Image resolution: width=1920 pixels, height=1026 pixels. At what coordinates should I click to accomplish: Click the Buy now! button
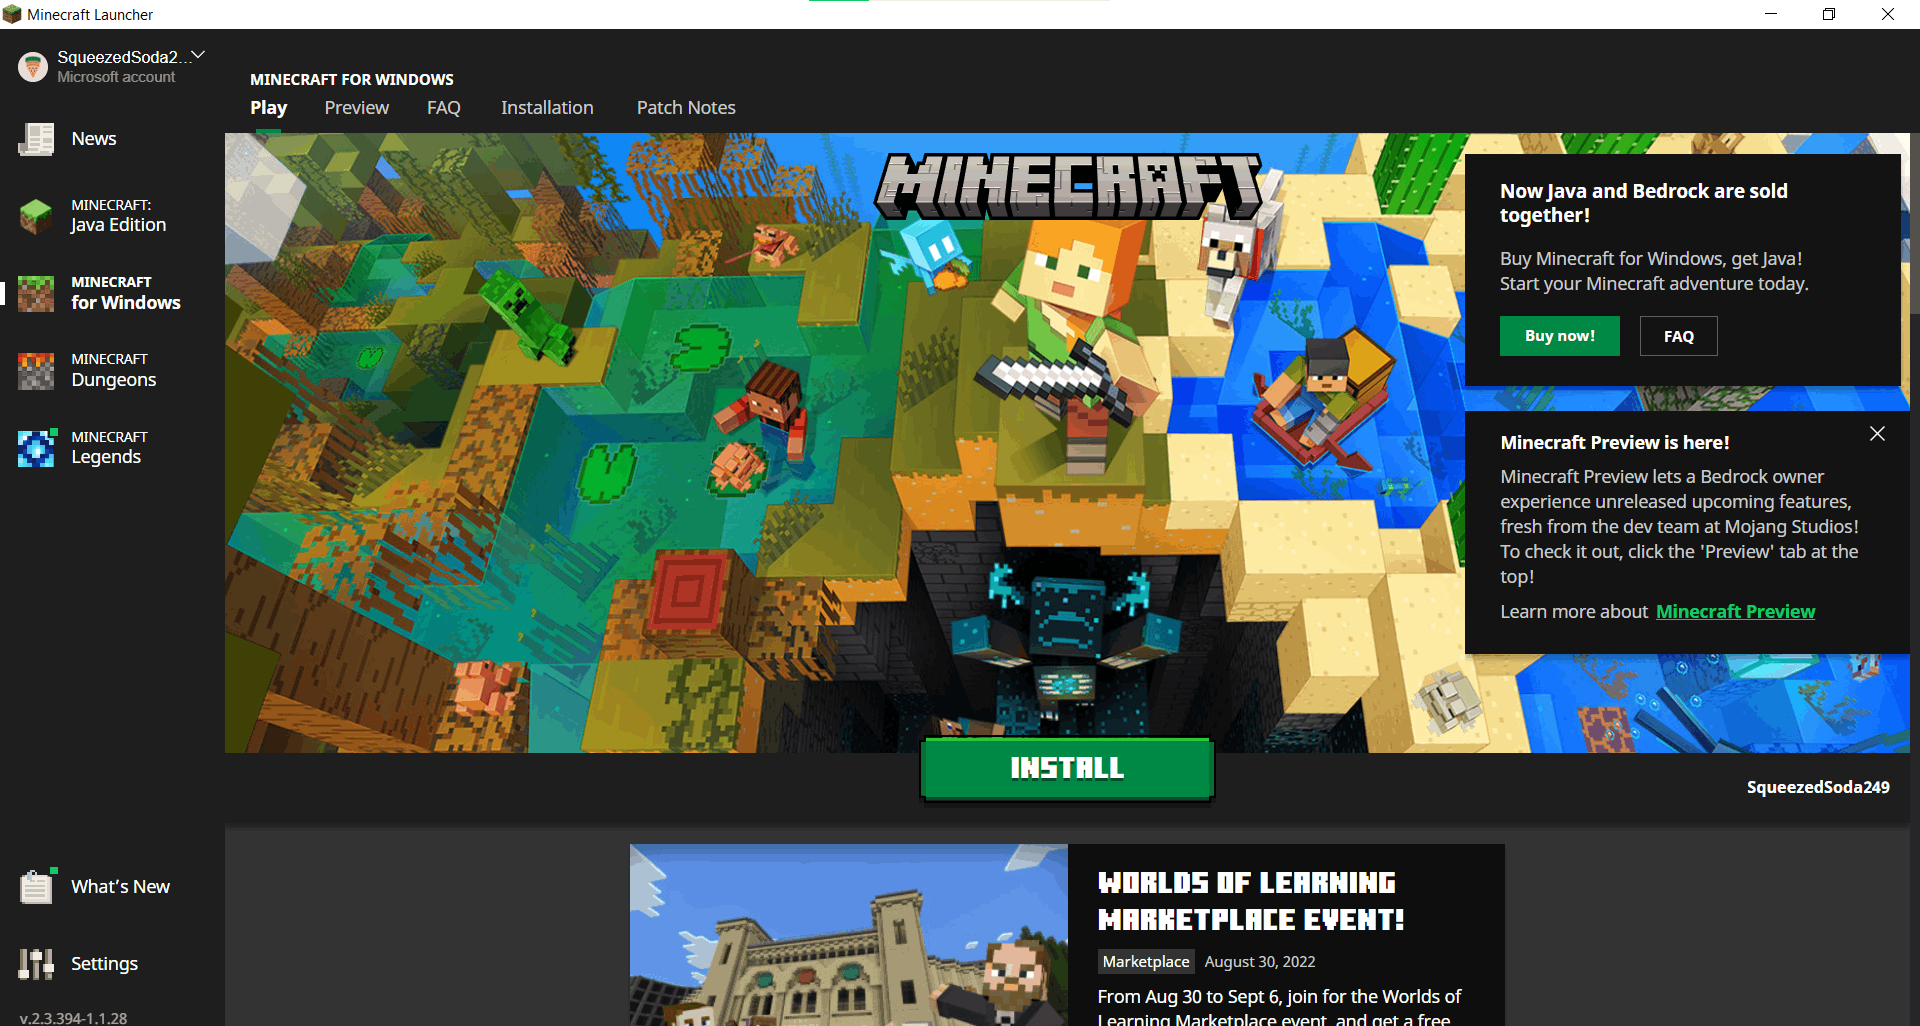(1560, 336)
